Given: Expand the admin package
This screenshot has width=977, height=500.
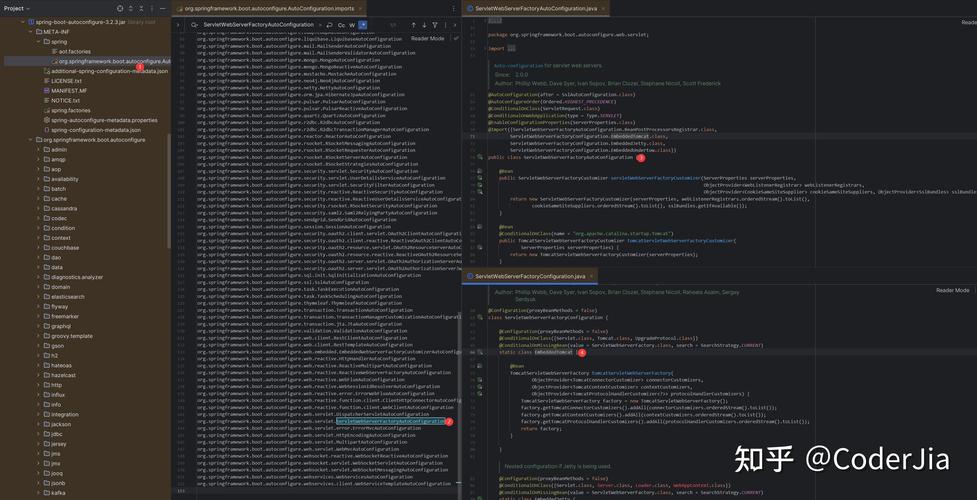Looking at the screenshot, I should pyautogui.click(x=39, y=150).
